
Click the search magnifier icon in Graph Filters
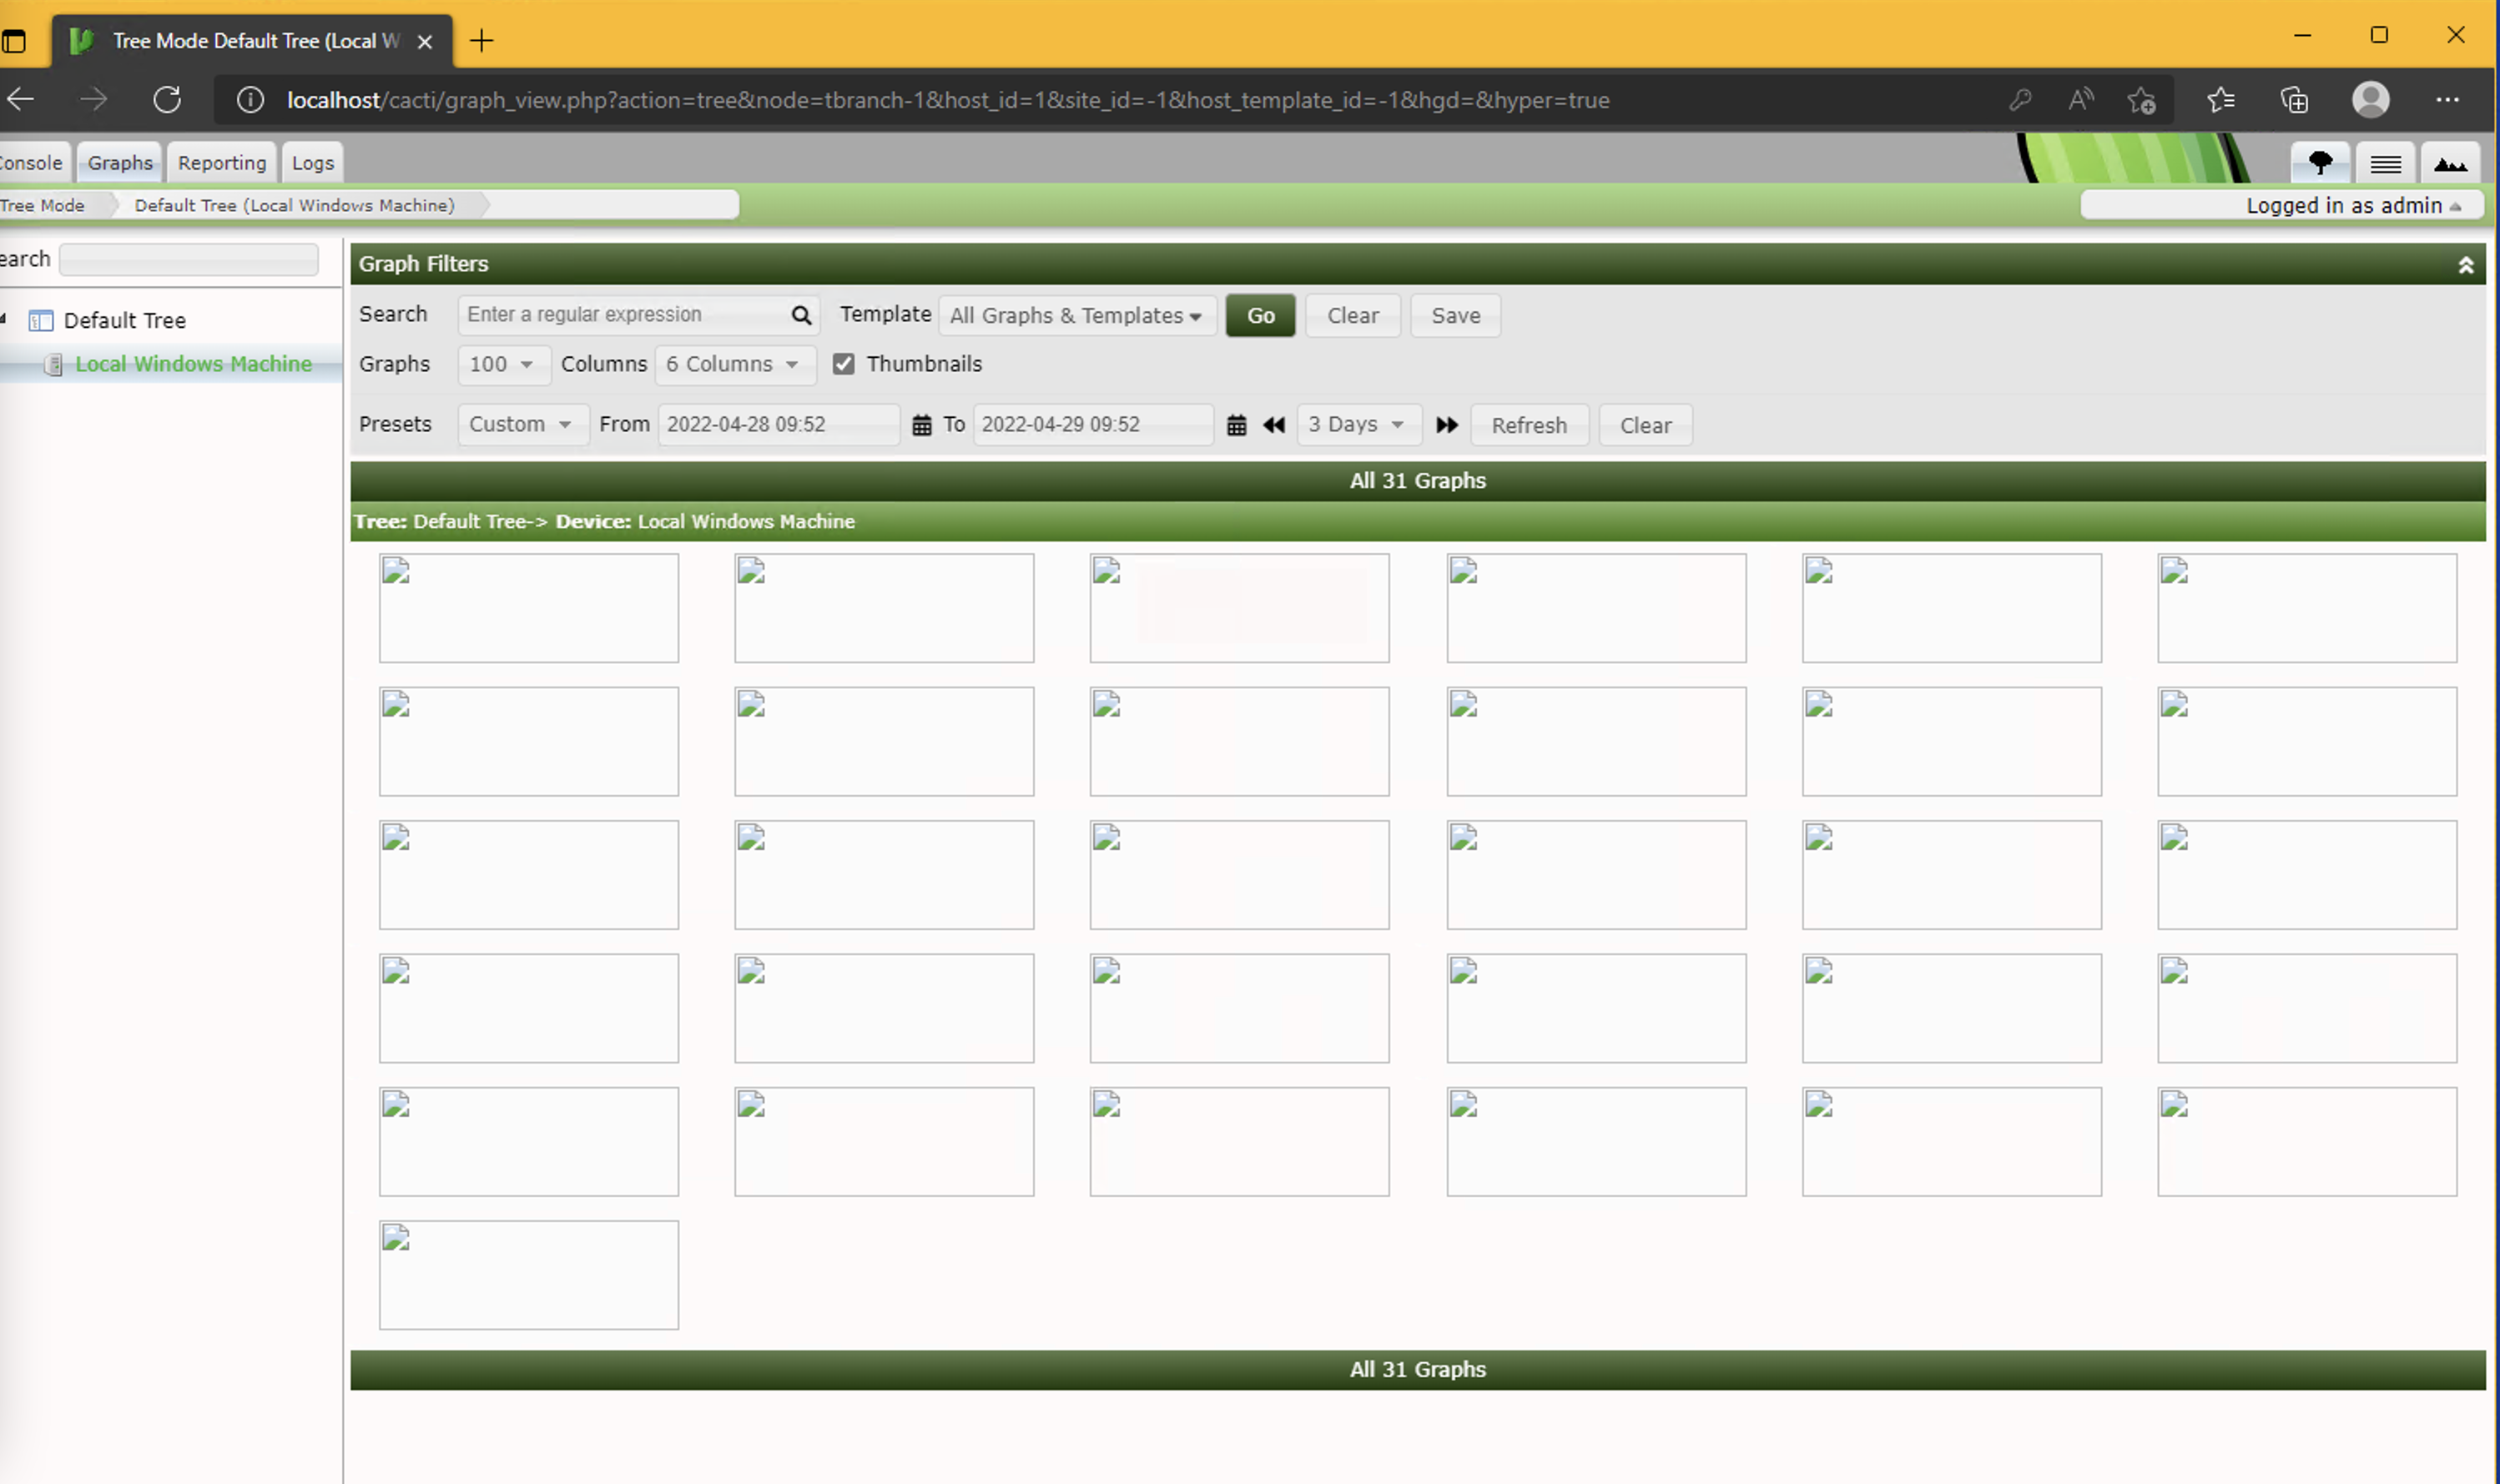pos(801,315)
